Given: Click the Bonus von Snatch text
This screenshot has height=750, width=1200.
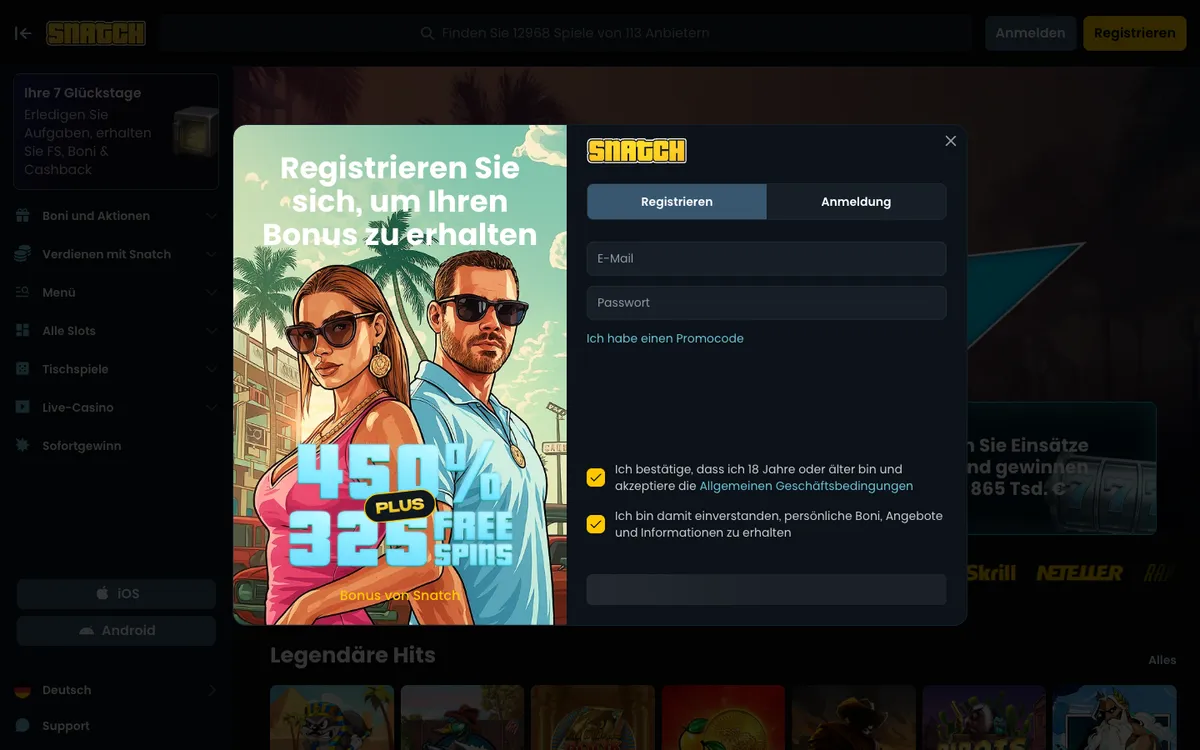Looking at the screenshot, I should click(x=400, y=595).
